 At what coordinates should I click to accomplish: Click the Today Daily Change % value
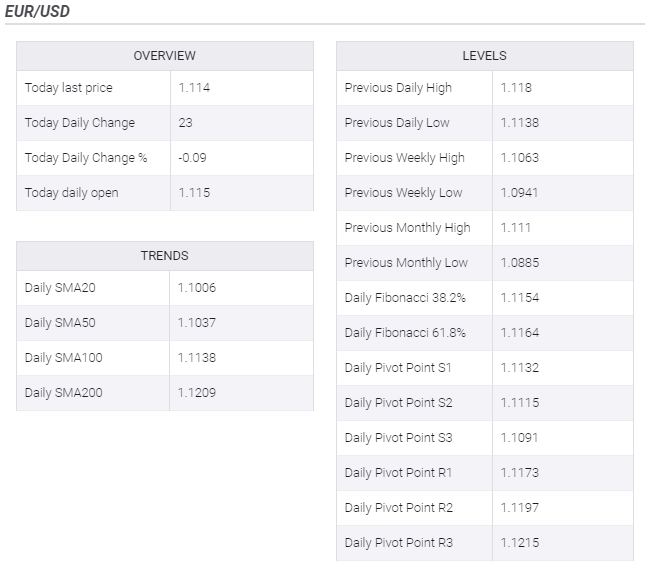[x=192, y=158]
